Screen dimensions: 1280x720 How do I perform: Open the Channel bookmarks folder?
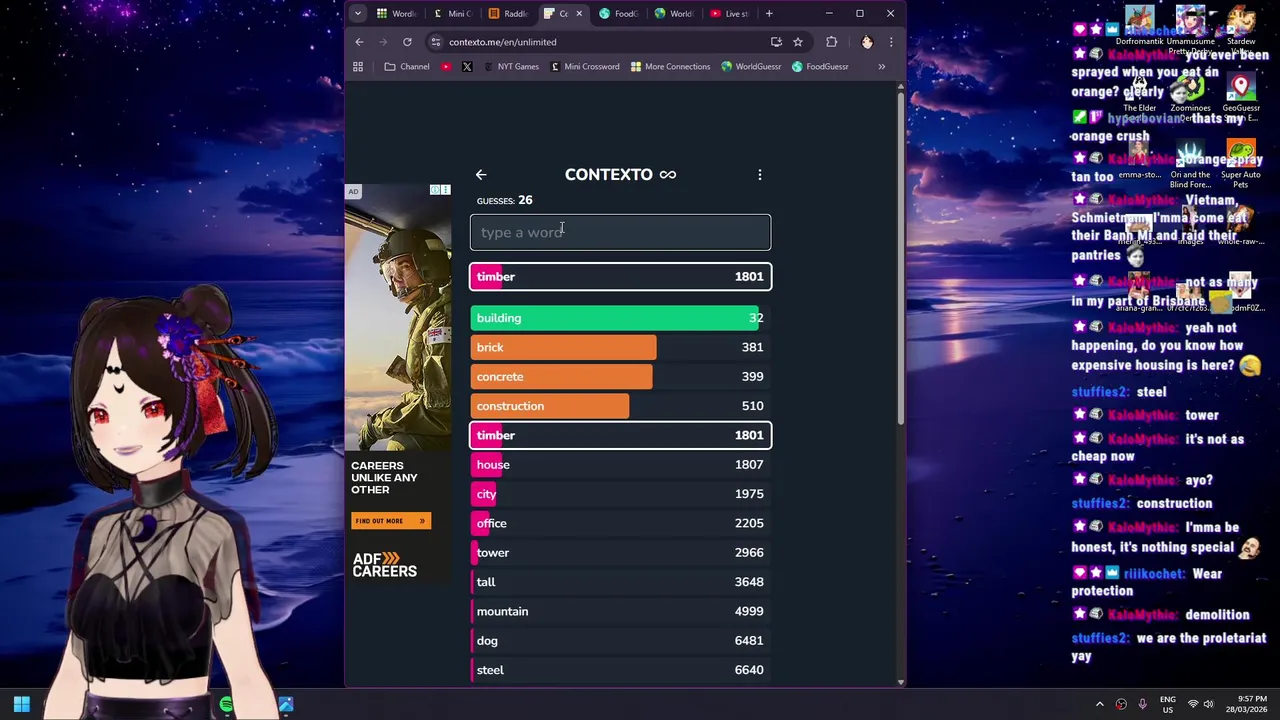(407, 67)
